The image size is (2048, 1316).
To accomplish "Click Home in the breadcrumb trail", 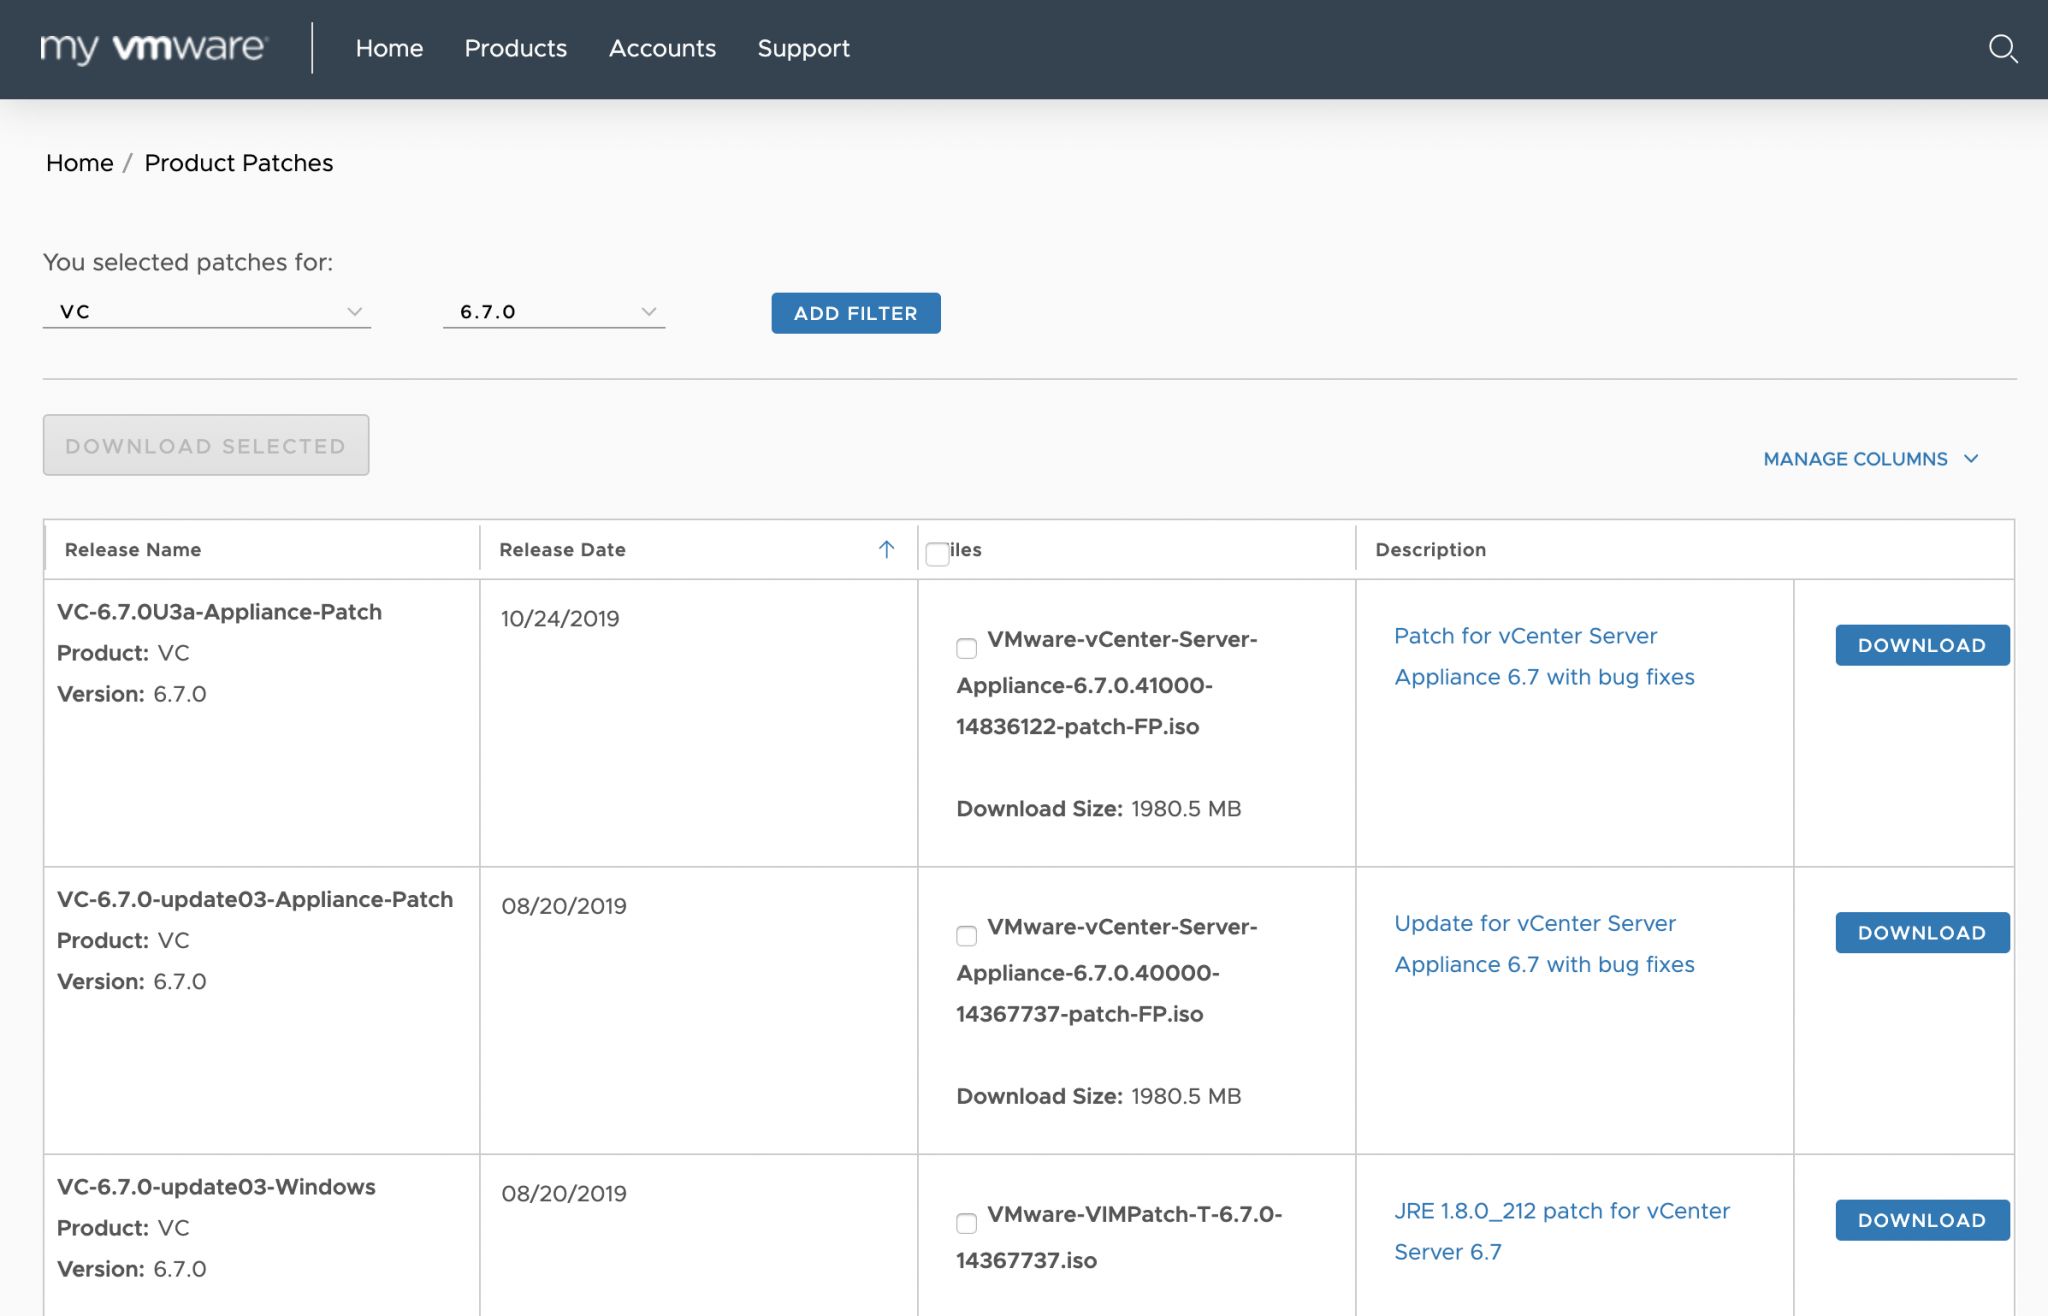I will pyautogui.click(x=79, y=162).
